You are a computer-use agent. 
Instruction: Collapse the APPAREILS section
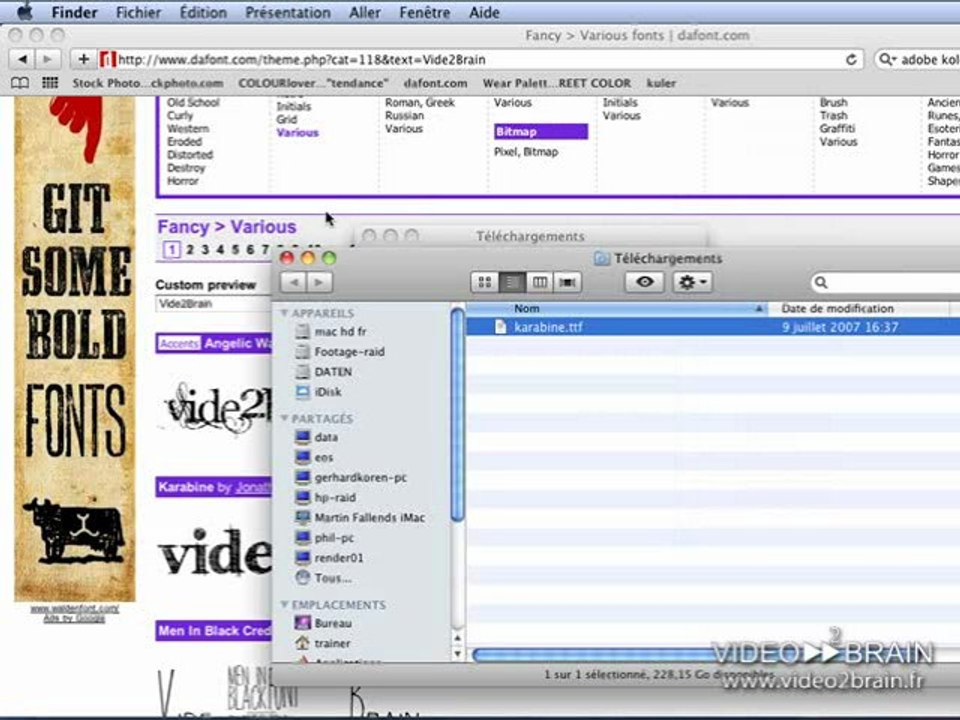pyautogui.click(x=284, y=313)
